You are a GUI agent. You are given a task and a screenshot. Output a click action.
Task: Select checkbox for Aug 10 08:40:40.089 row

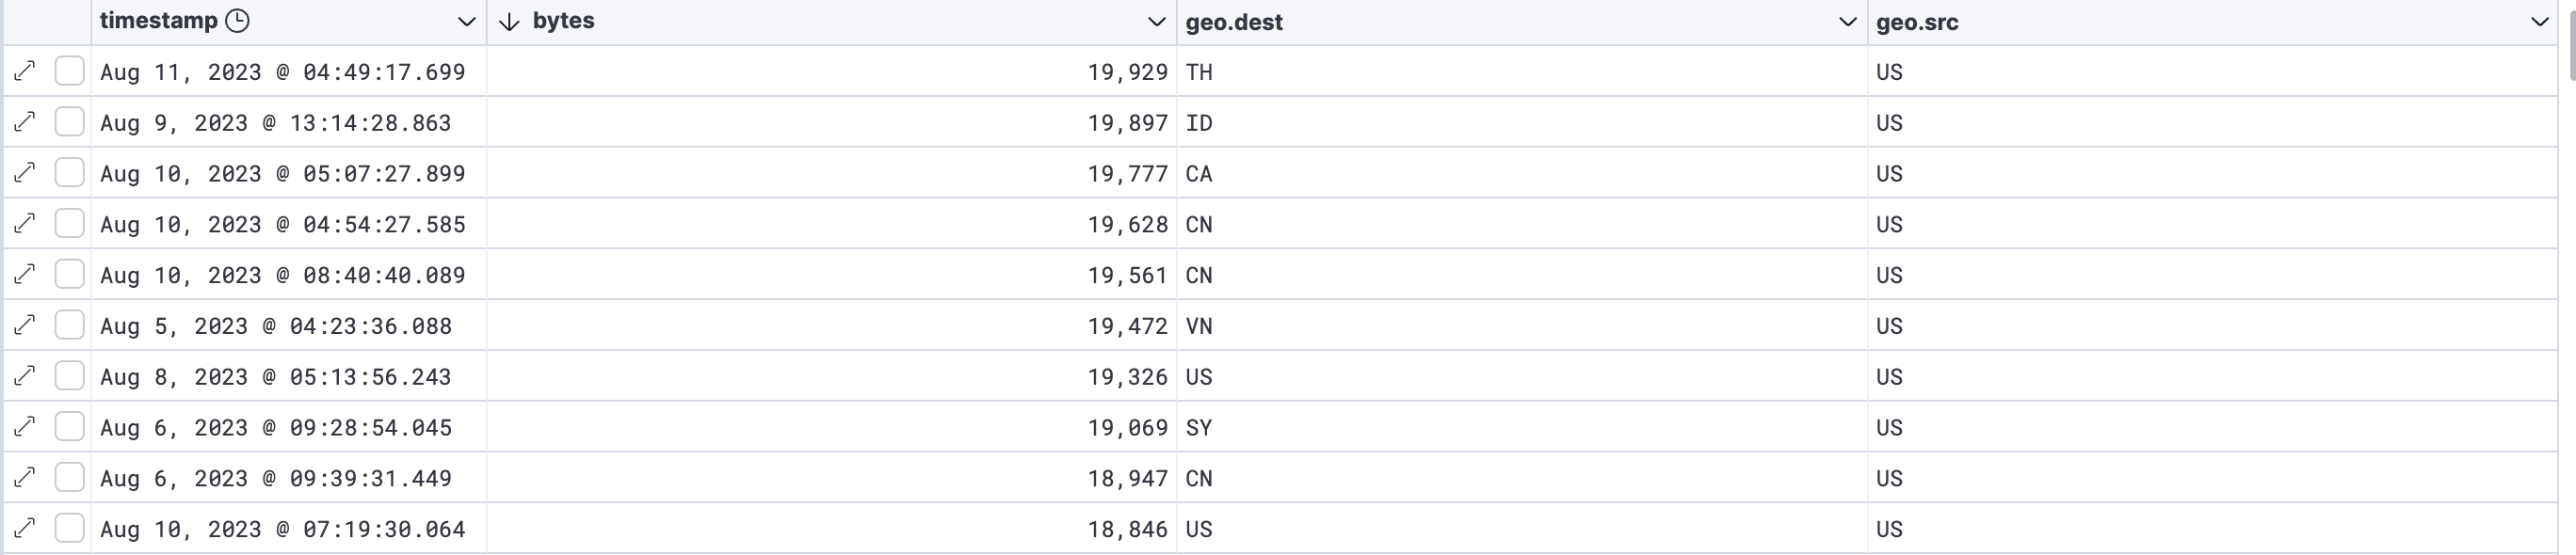(69, 274)
